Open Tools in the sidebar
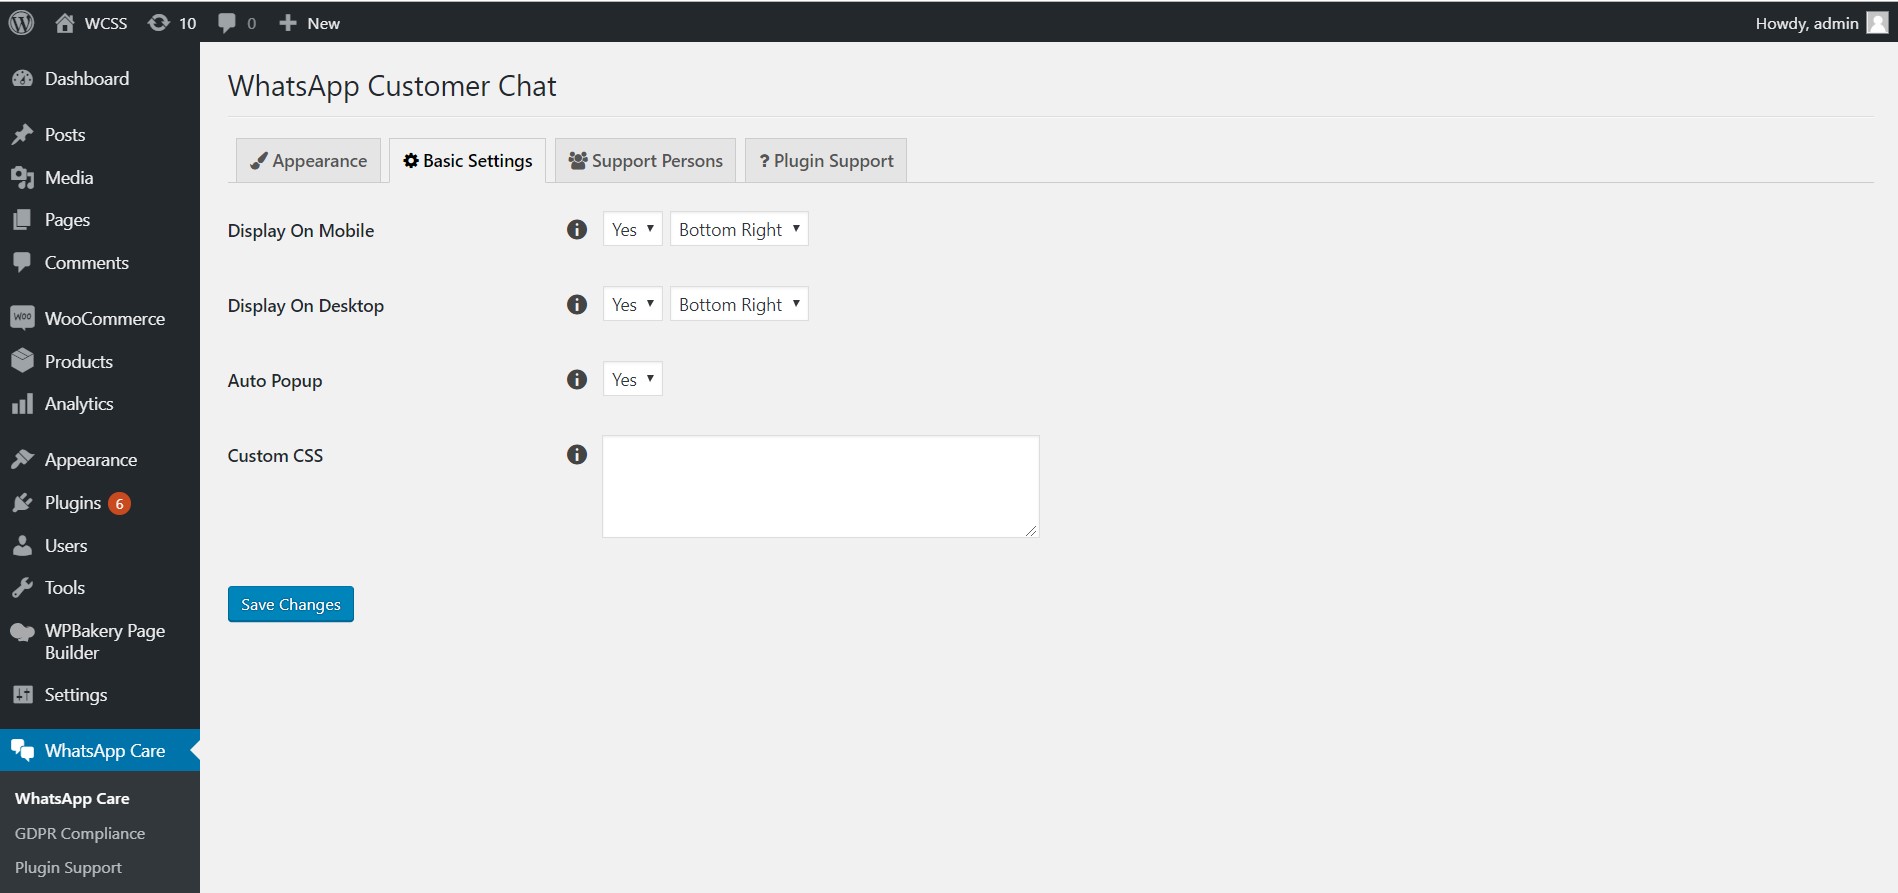This screenshot has height=893, width=1898. pos(100,588)
